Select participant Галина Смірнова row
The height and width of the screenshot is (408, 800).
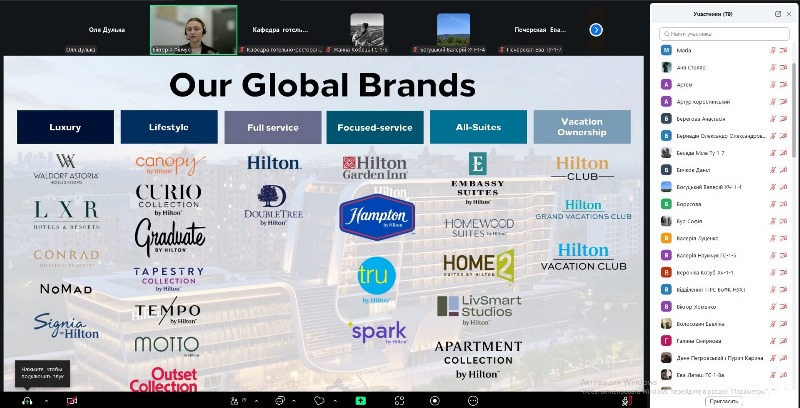click(x=725, y=341)
